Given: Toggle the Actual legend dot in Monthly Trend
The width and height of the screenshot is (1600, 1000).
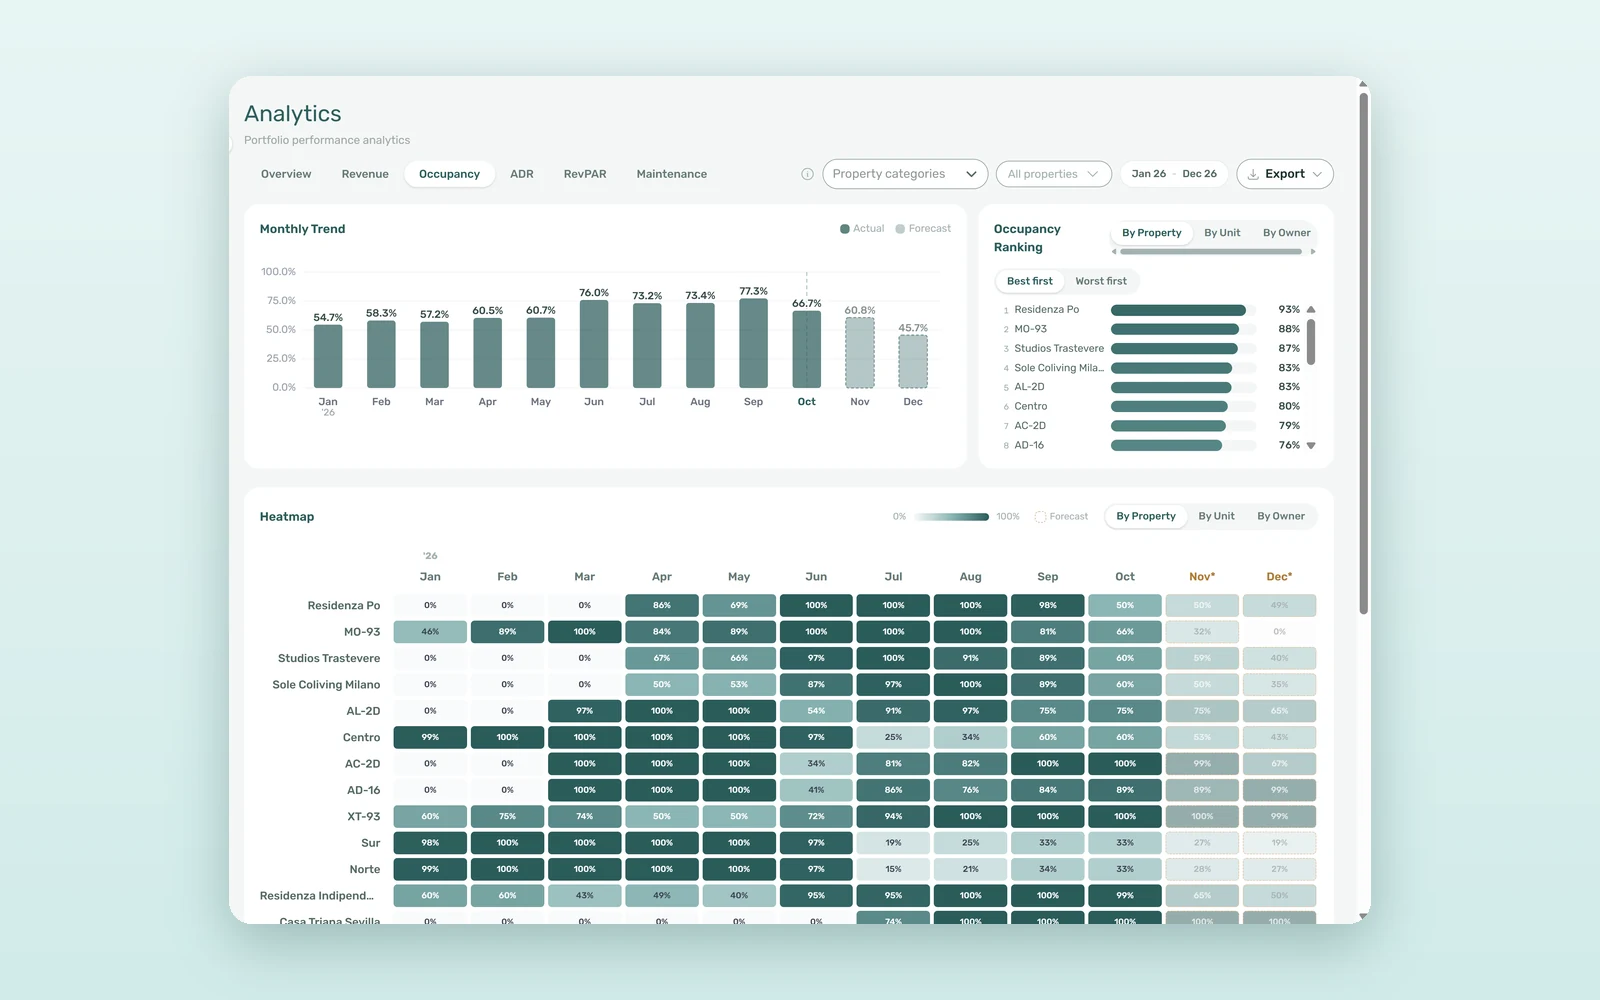Looking at the screenshot, I should (845, 229).
